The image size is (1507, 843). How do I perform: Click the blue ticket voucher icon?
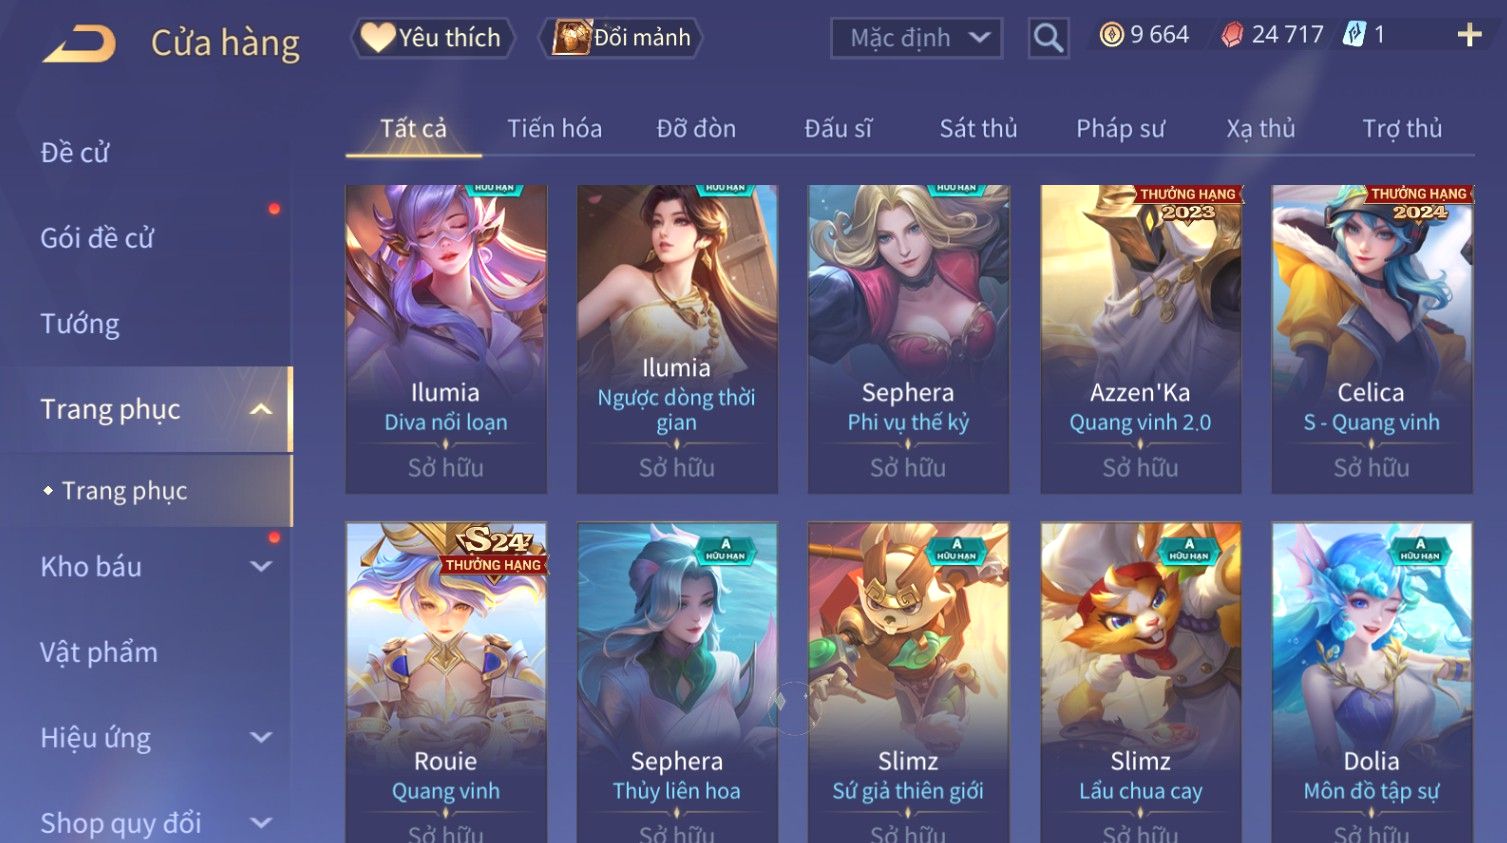[1353, 35]
